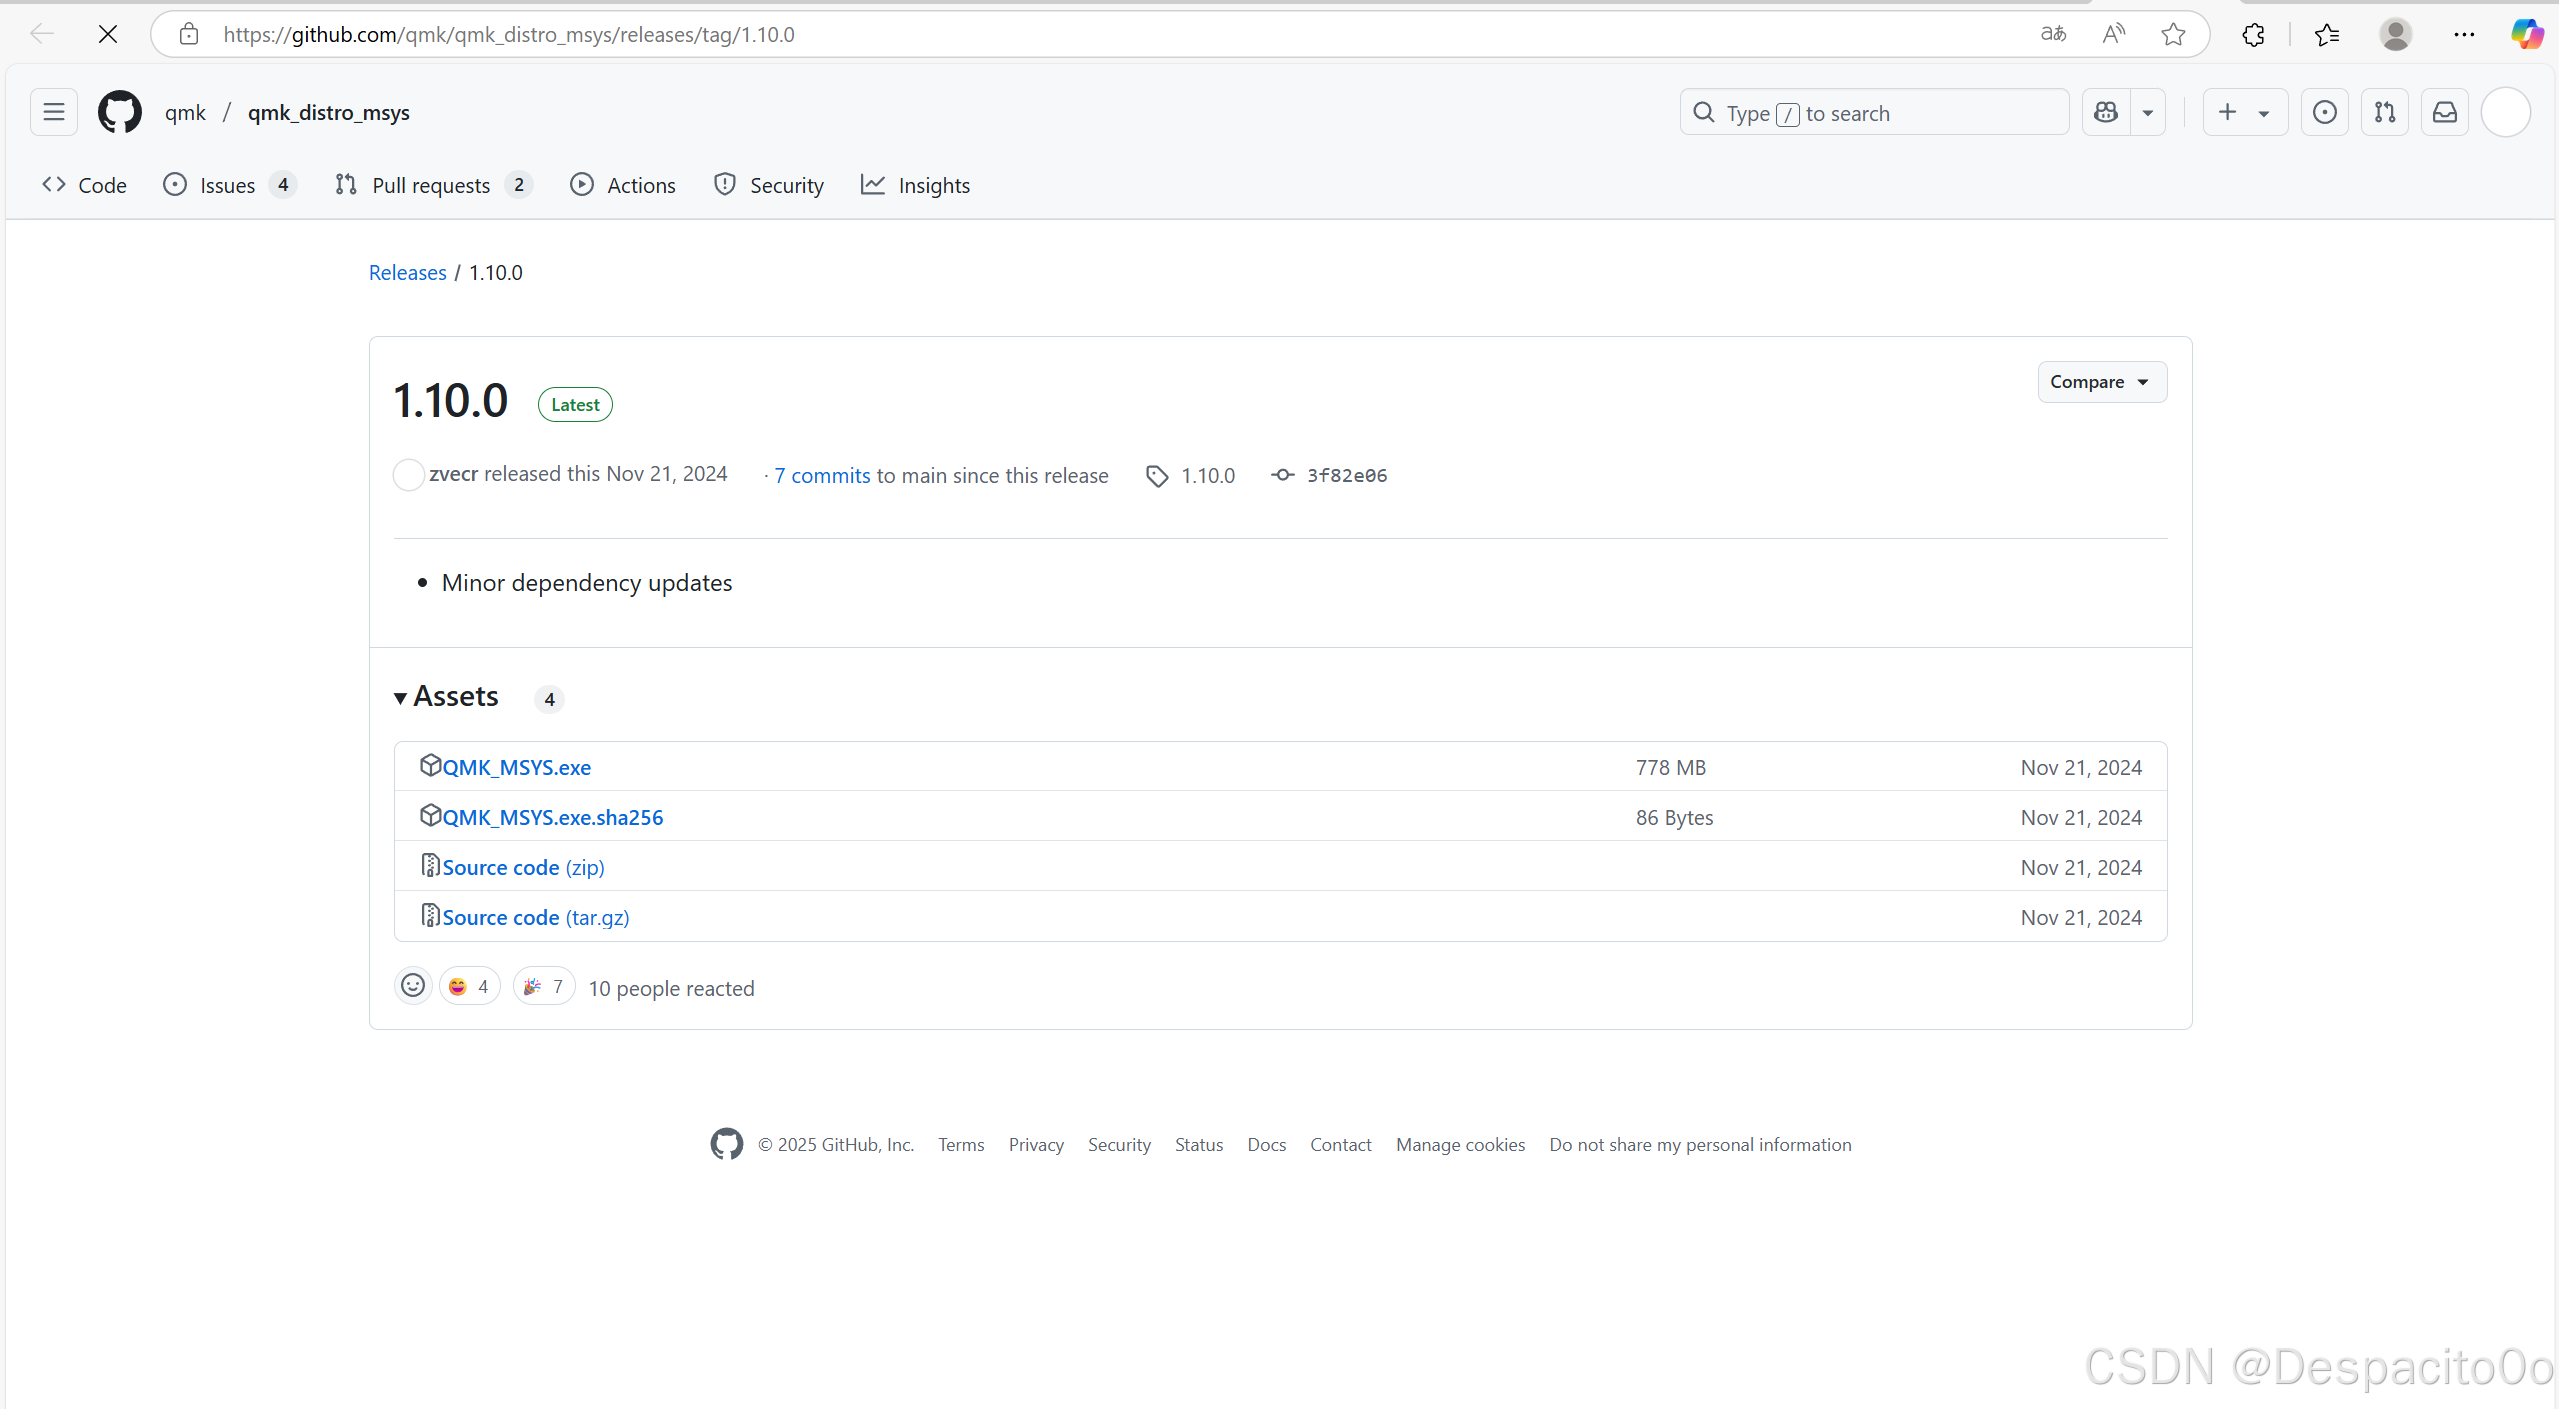Add page to favorites star icon
The height and width of the screenshot is (1409, 2559).
point(2172,35)
